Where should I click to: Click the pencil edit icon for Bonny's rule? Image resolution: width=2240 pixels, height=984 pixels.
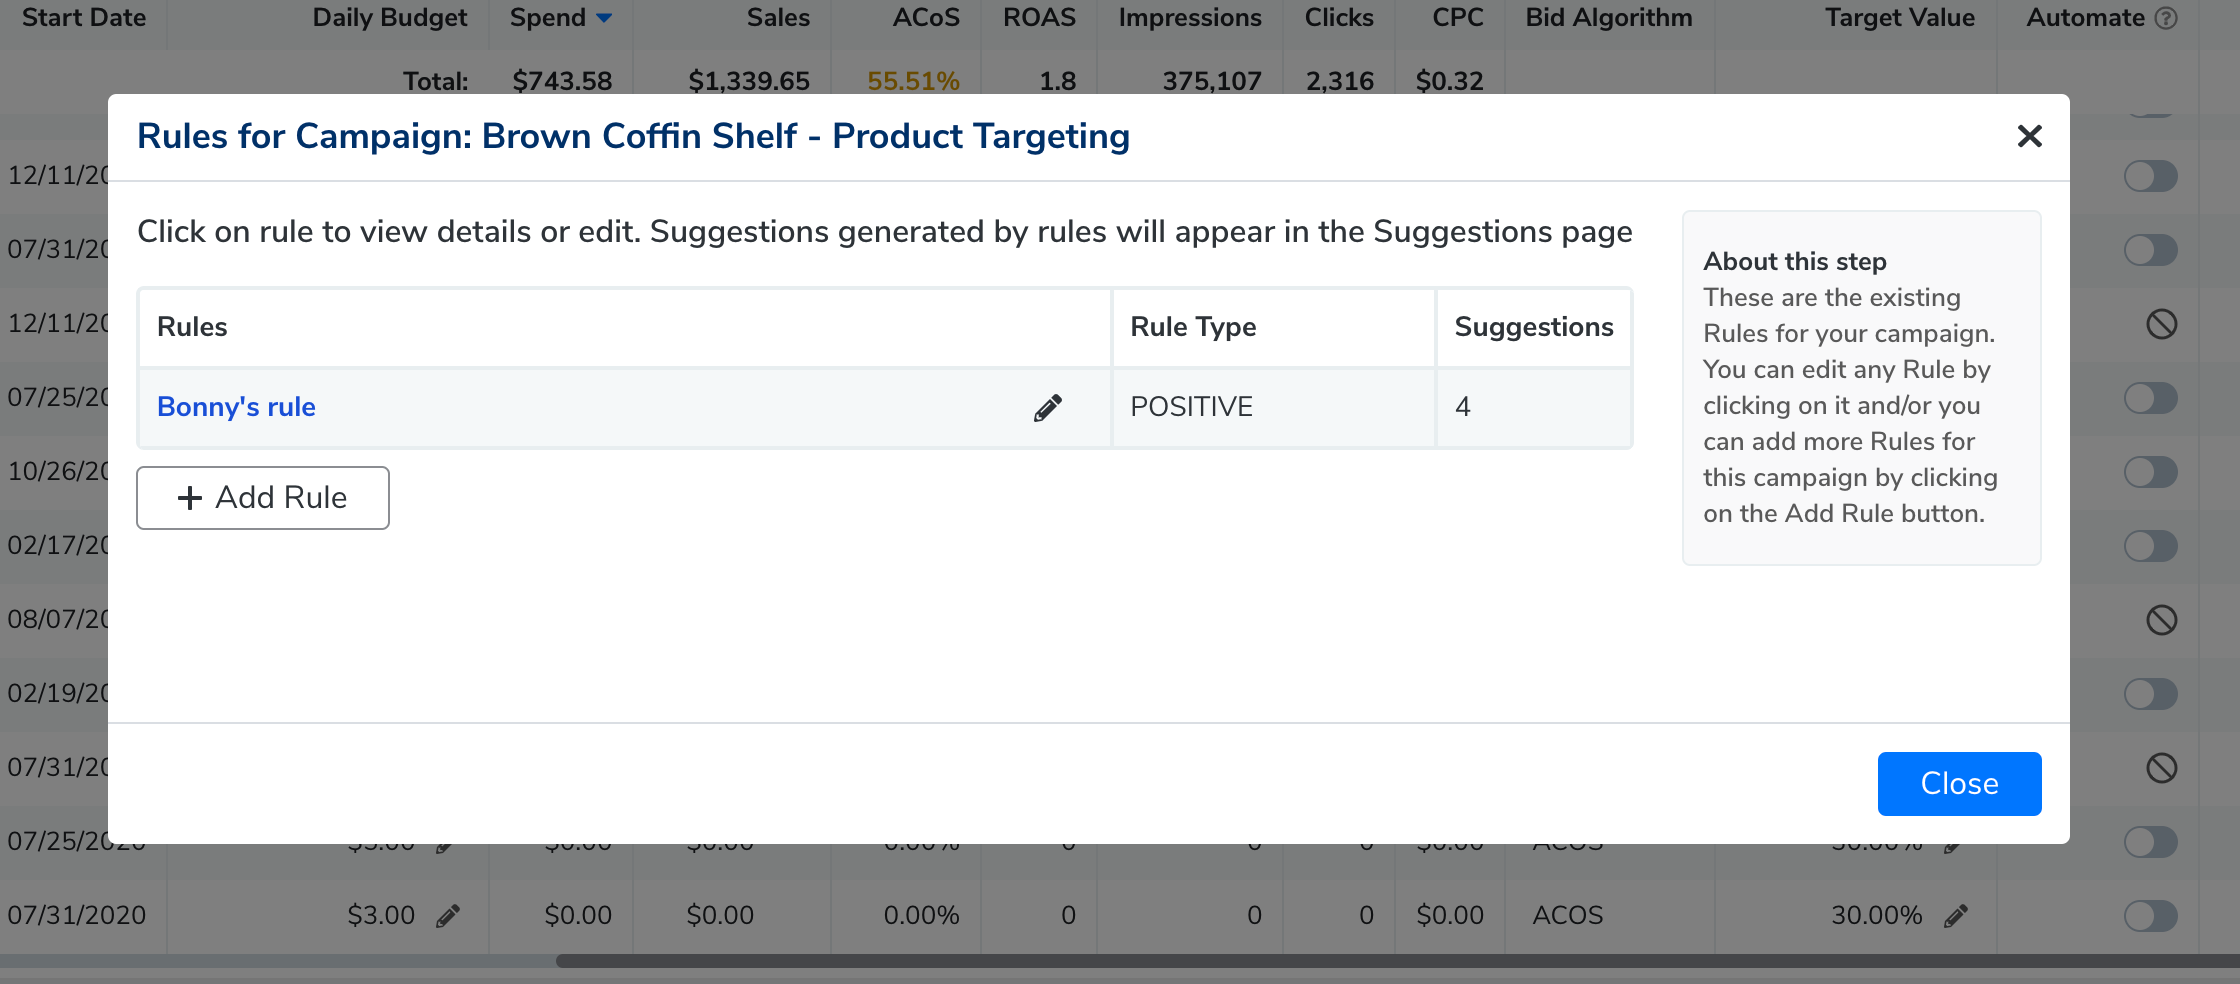tap(1047, 408)
